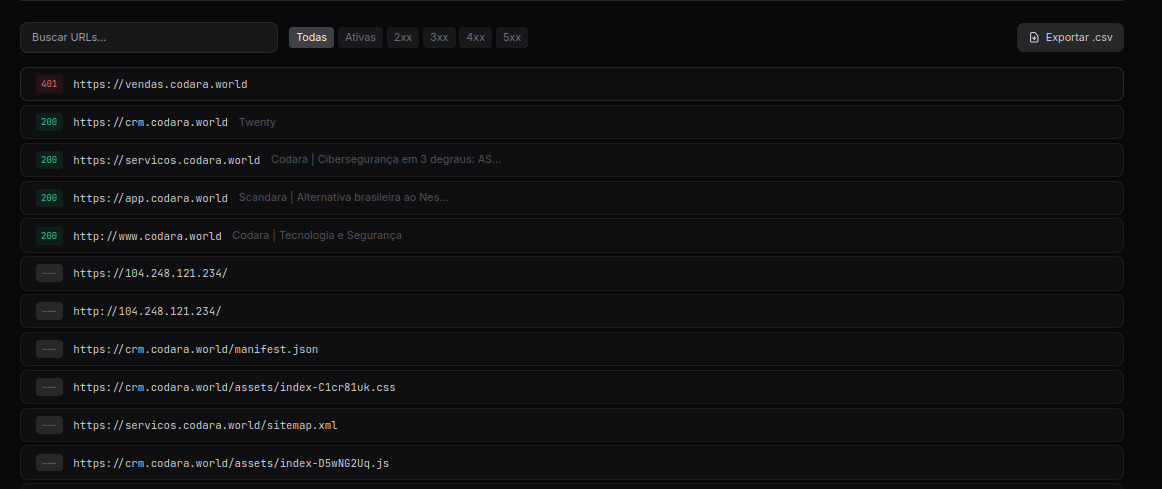
Task: Click the Codara | Cibersegurança em 3 degraus title
Action: click(x=386, y=160)
